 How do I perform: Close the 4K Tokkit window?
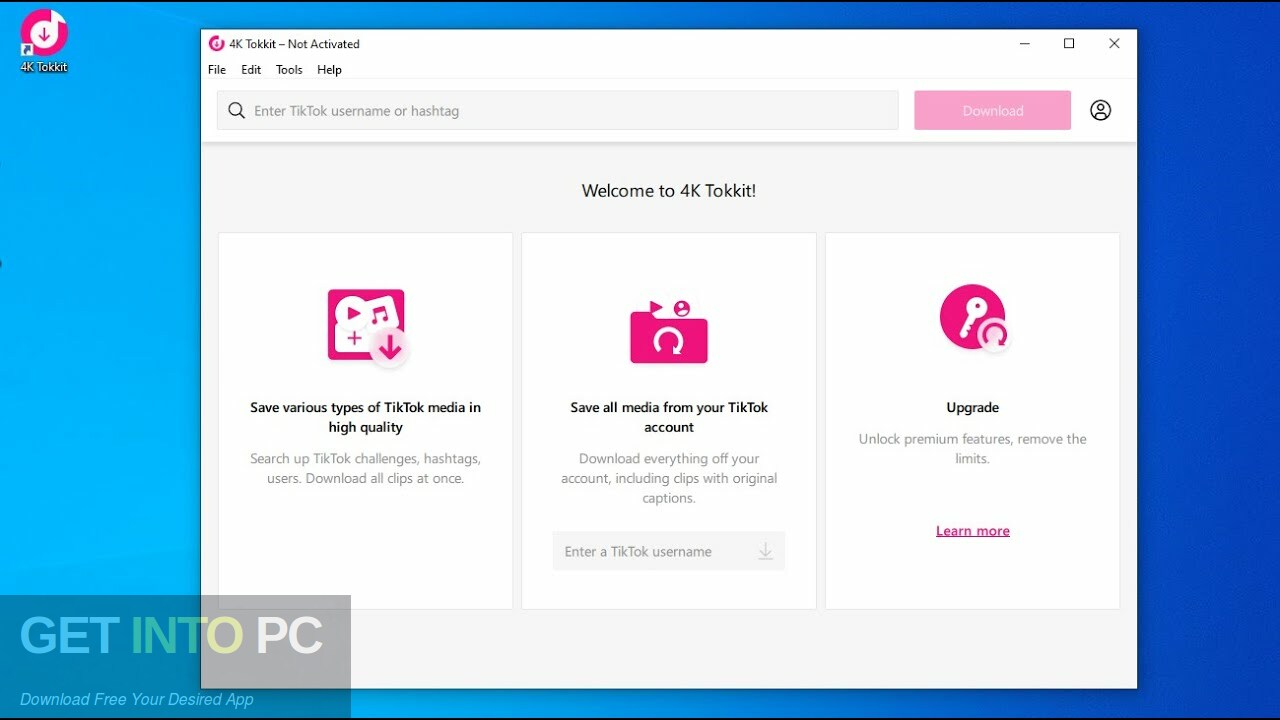coord(1114,43)
